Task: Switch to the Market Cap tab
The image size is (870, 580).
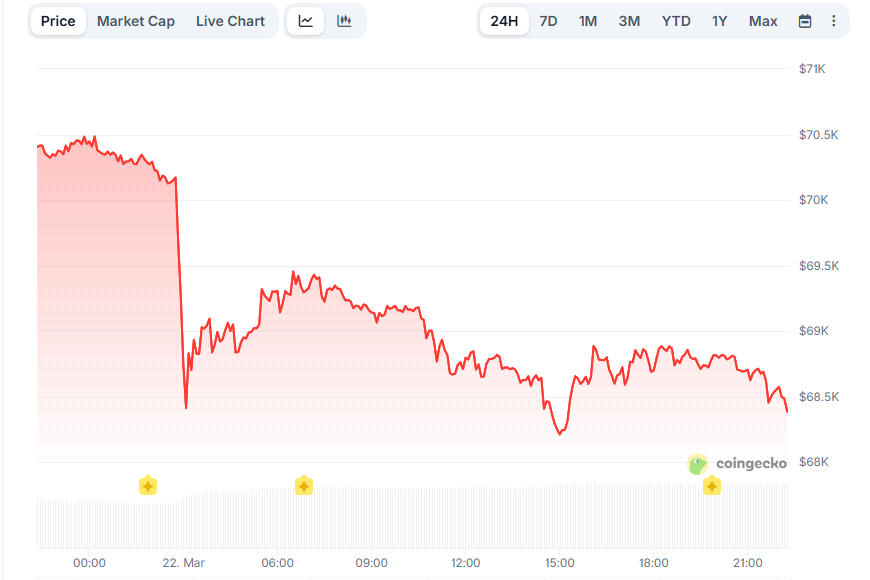Action: coord(136,21)
